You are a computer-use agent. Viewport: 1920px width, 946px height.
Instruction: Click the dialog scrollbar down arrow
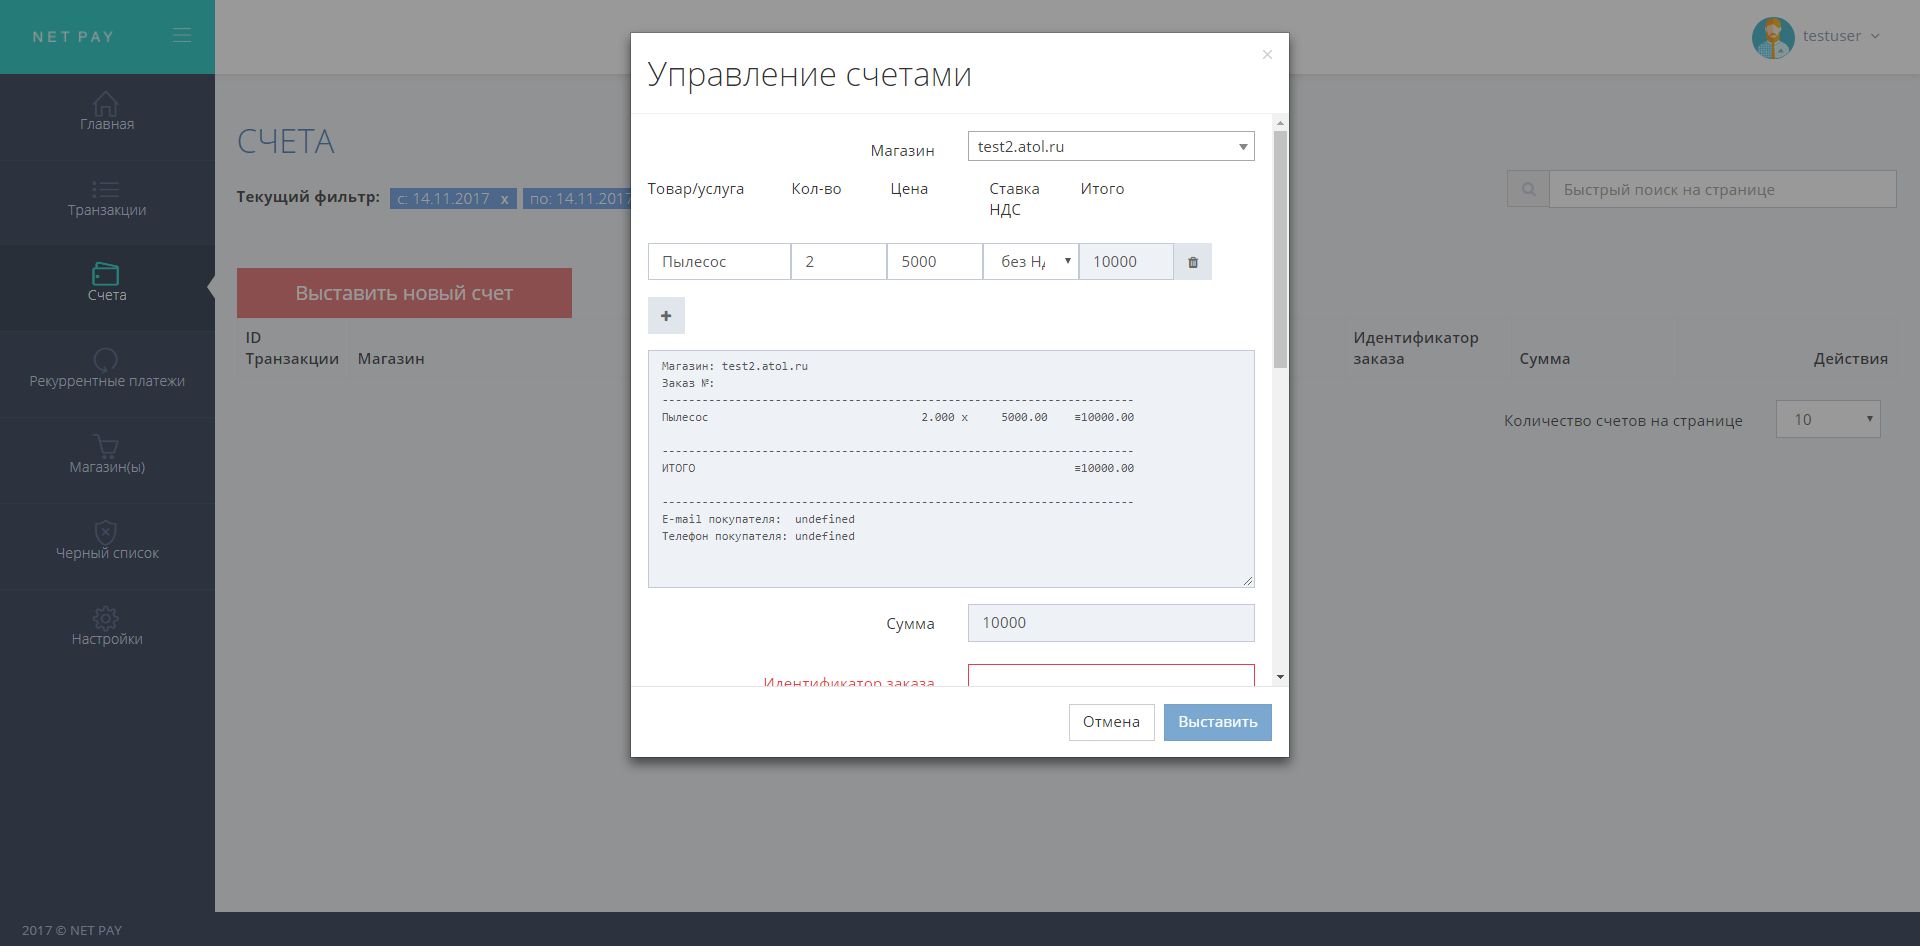coord(1280,677)
